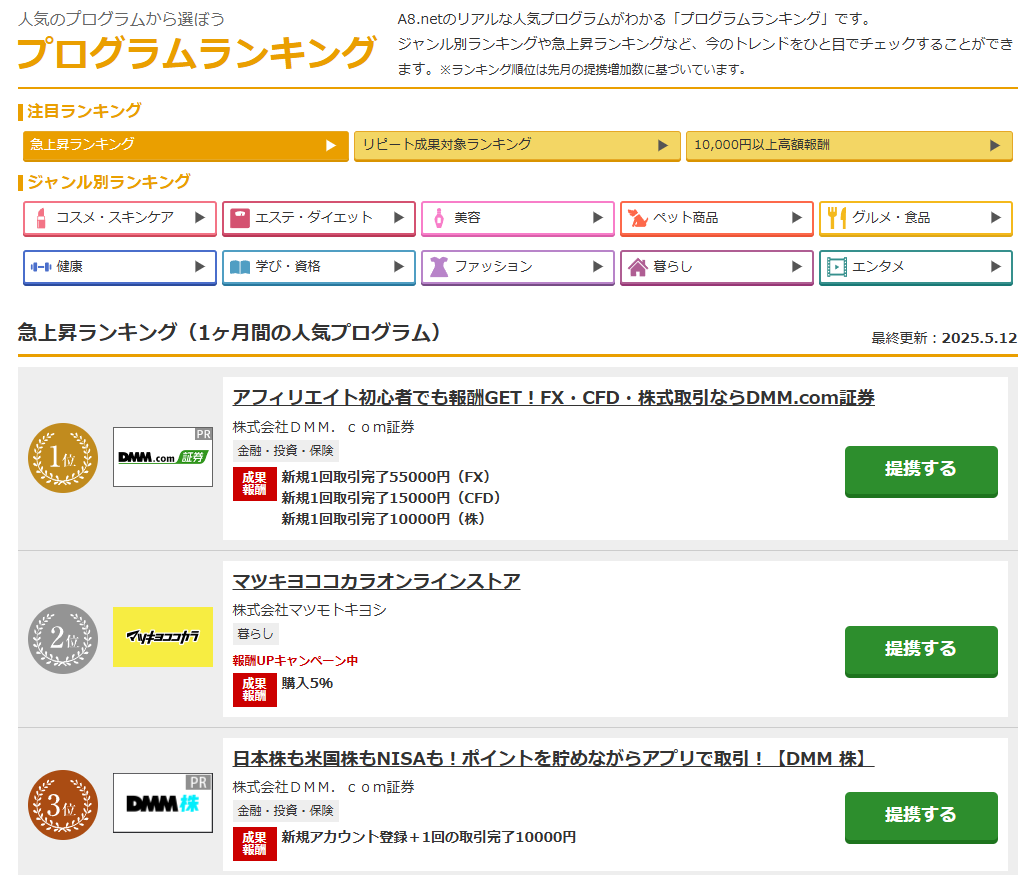Open the ペット商品 genre ranking
Image resolution: width=1025 pixels, height=875 pixels.
716,218
